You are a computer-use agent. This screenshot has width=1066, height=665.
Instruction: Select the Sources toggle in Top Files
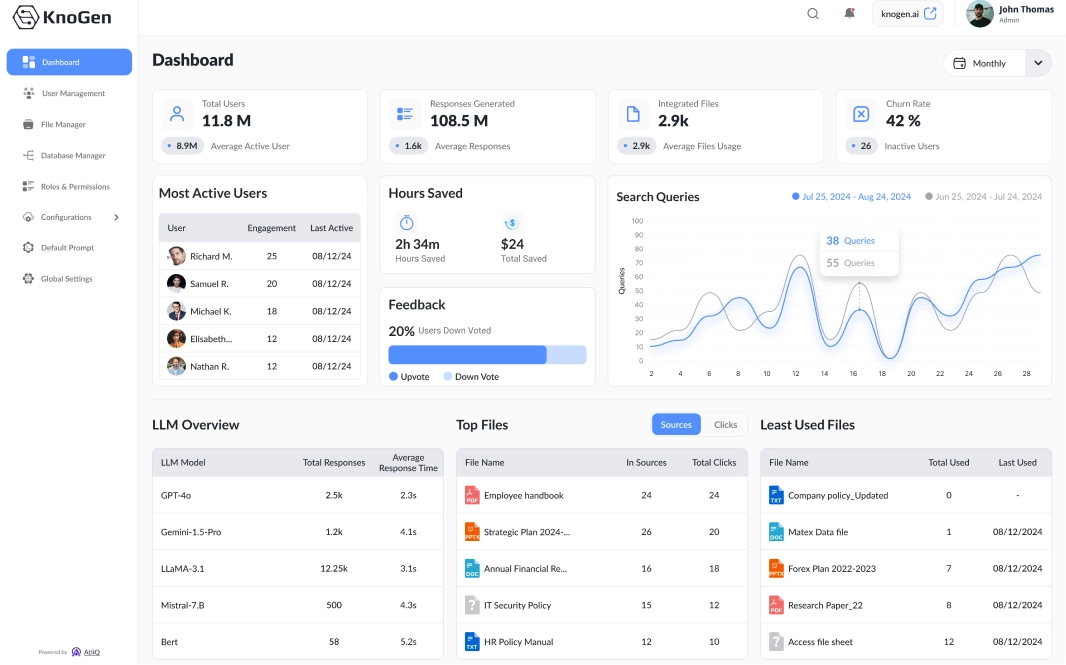point(676,425)
